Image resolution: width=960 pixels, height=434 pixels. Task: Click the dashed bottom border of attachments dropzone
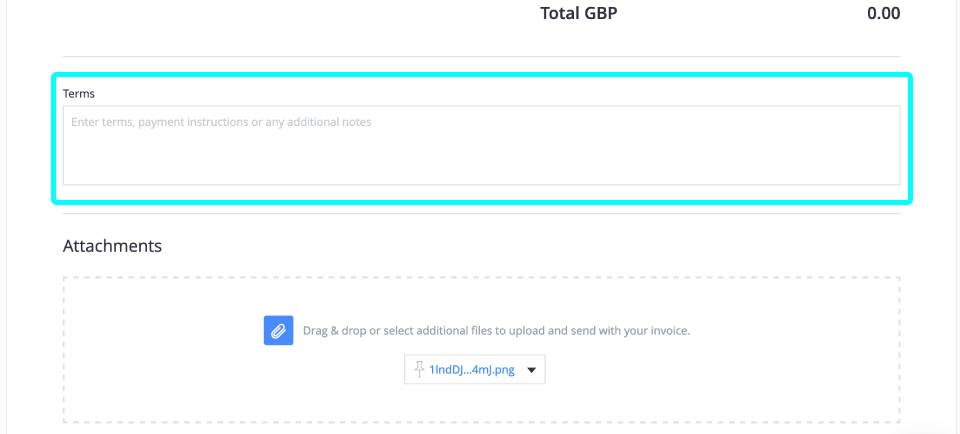click(481, 422)
